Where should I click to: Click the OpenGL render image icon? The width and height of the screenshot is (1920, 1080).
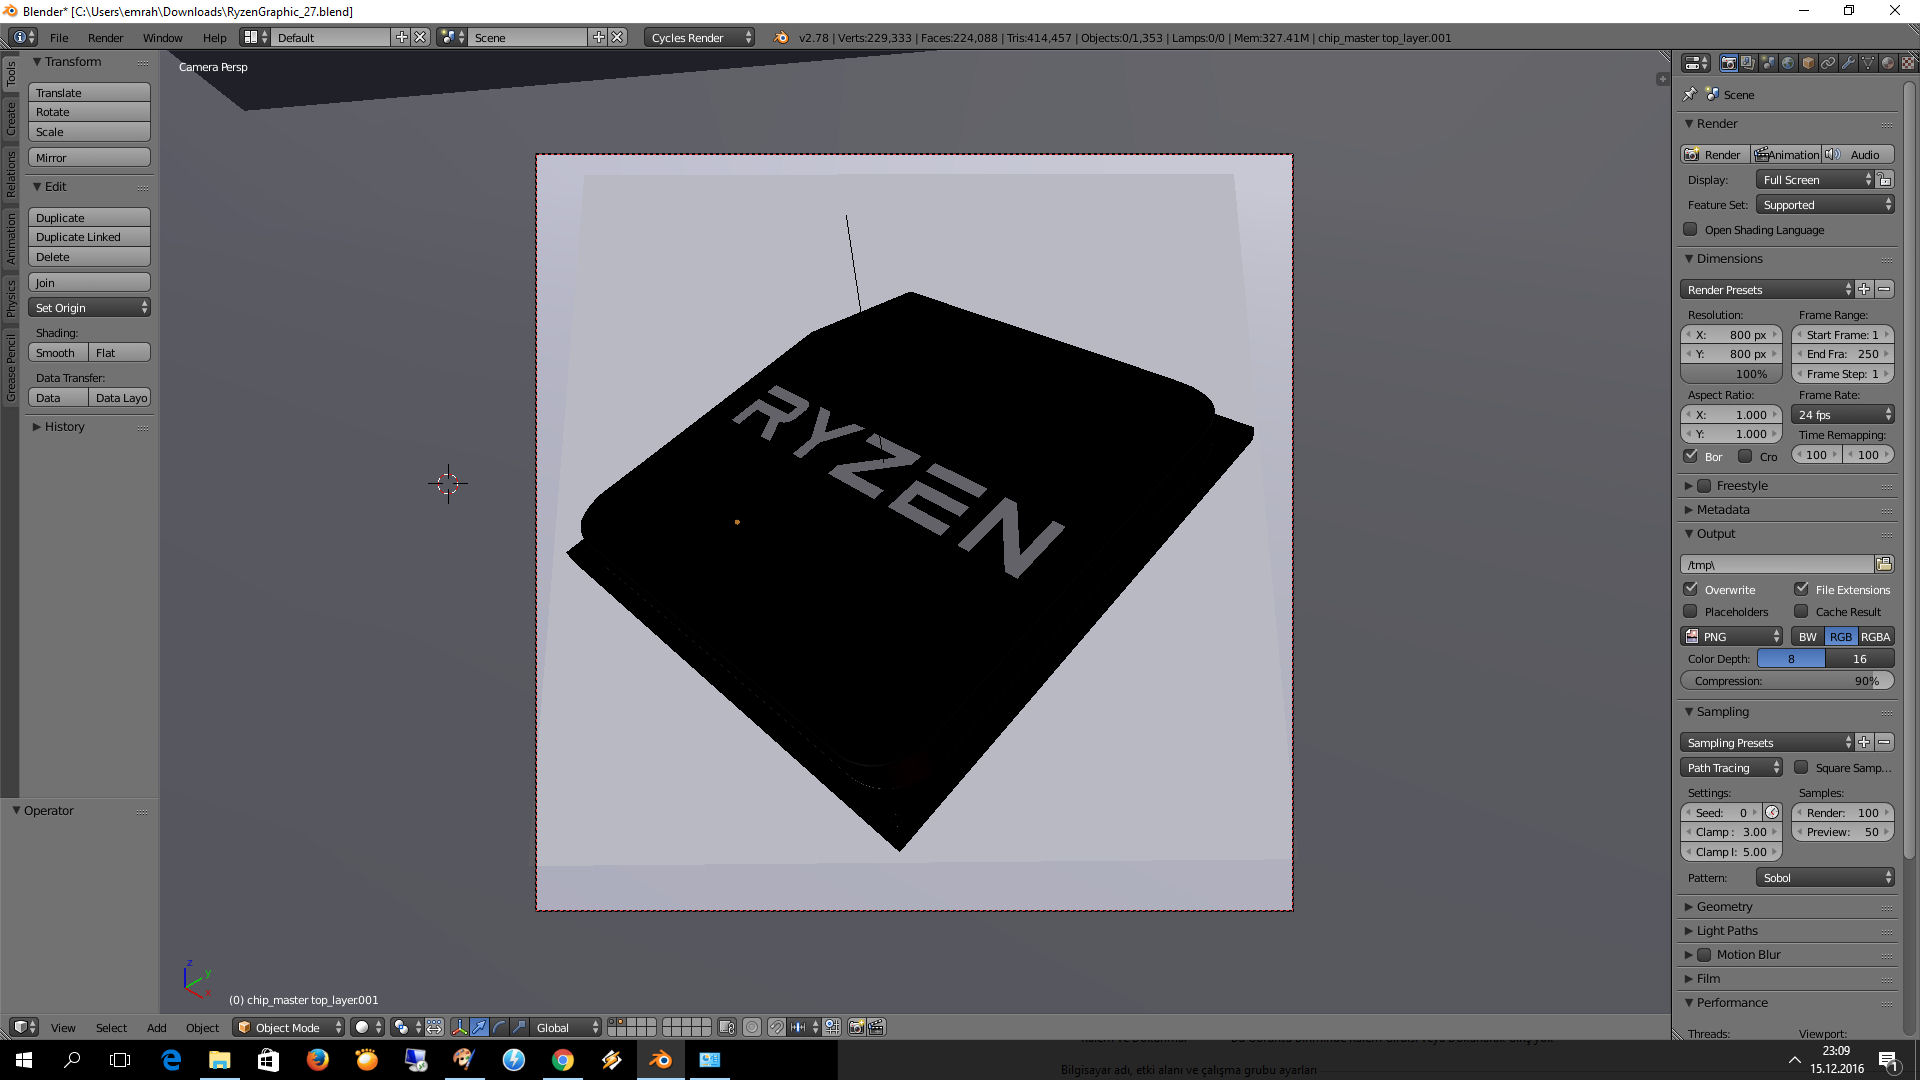(x=856, y=1027)
